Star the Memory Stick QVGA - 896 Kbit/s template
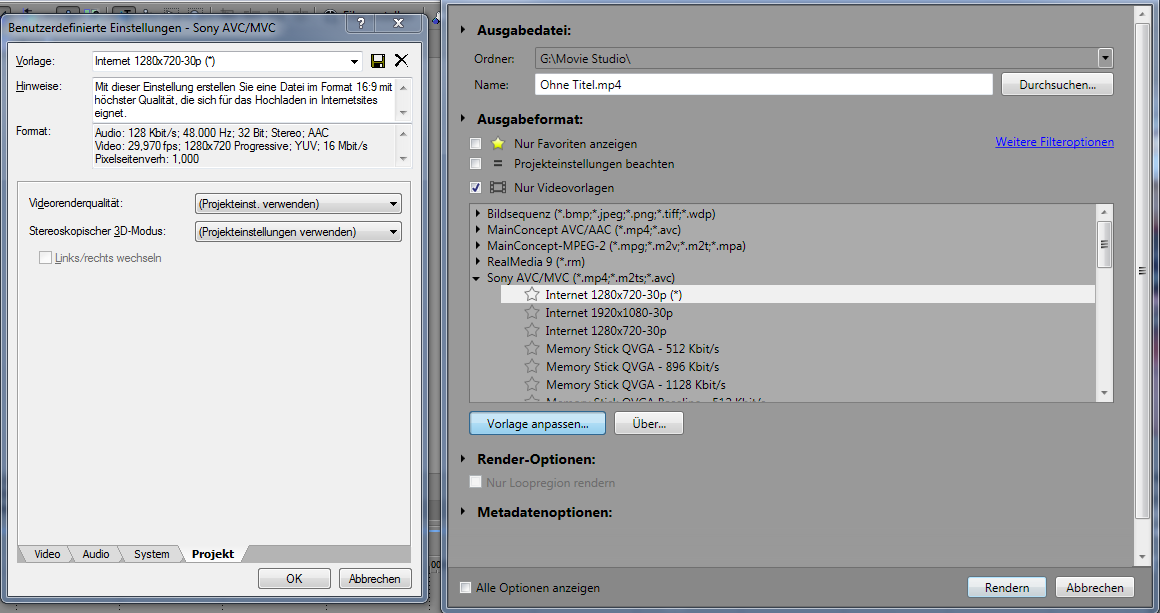Image resolution: width=1160 pixels, height=613 pixels. pyautogui.click(x=532, y=366)
